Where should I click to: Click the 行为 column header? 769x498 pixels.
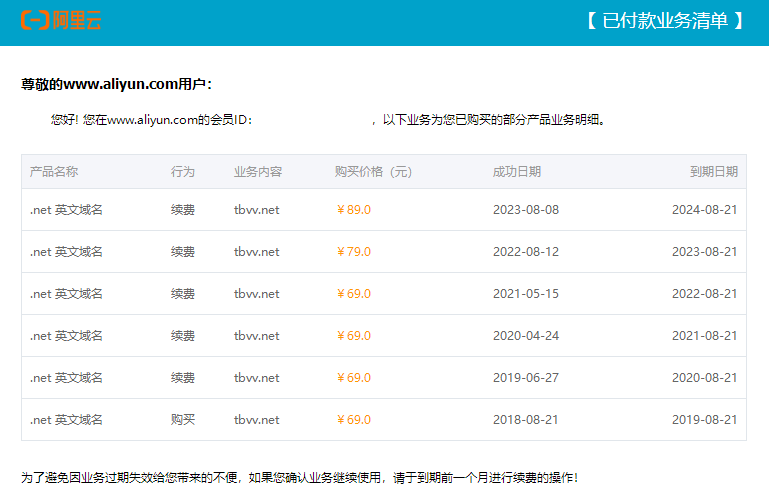(182, 172)
